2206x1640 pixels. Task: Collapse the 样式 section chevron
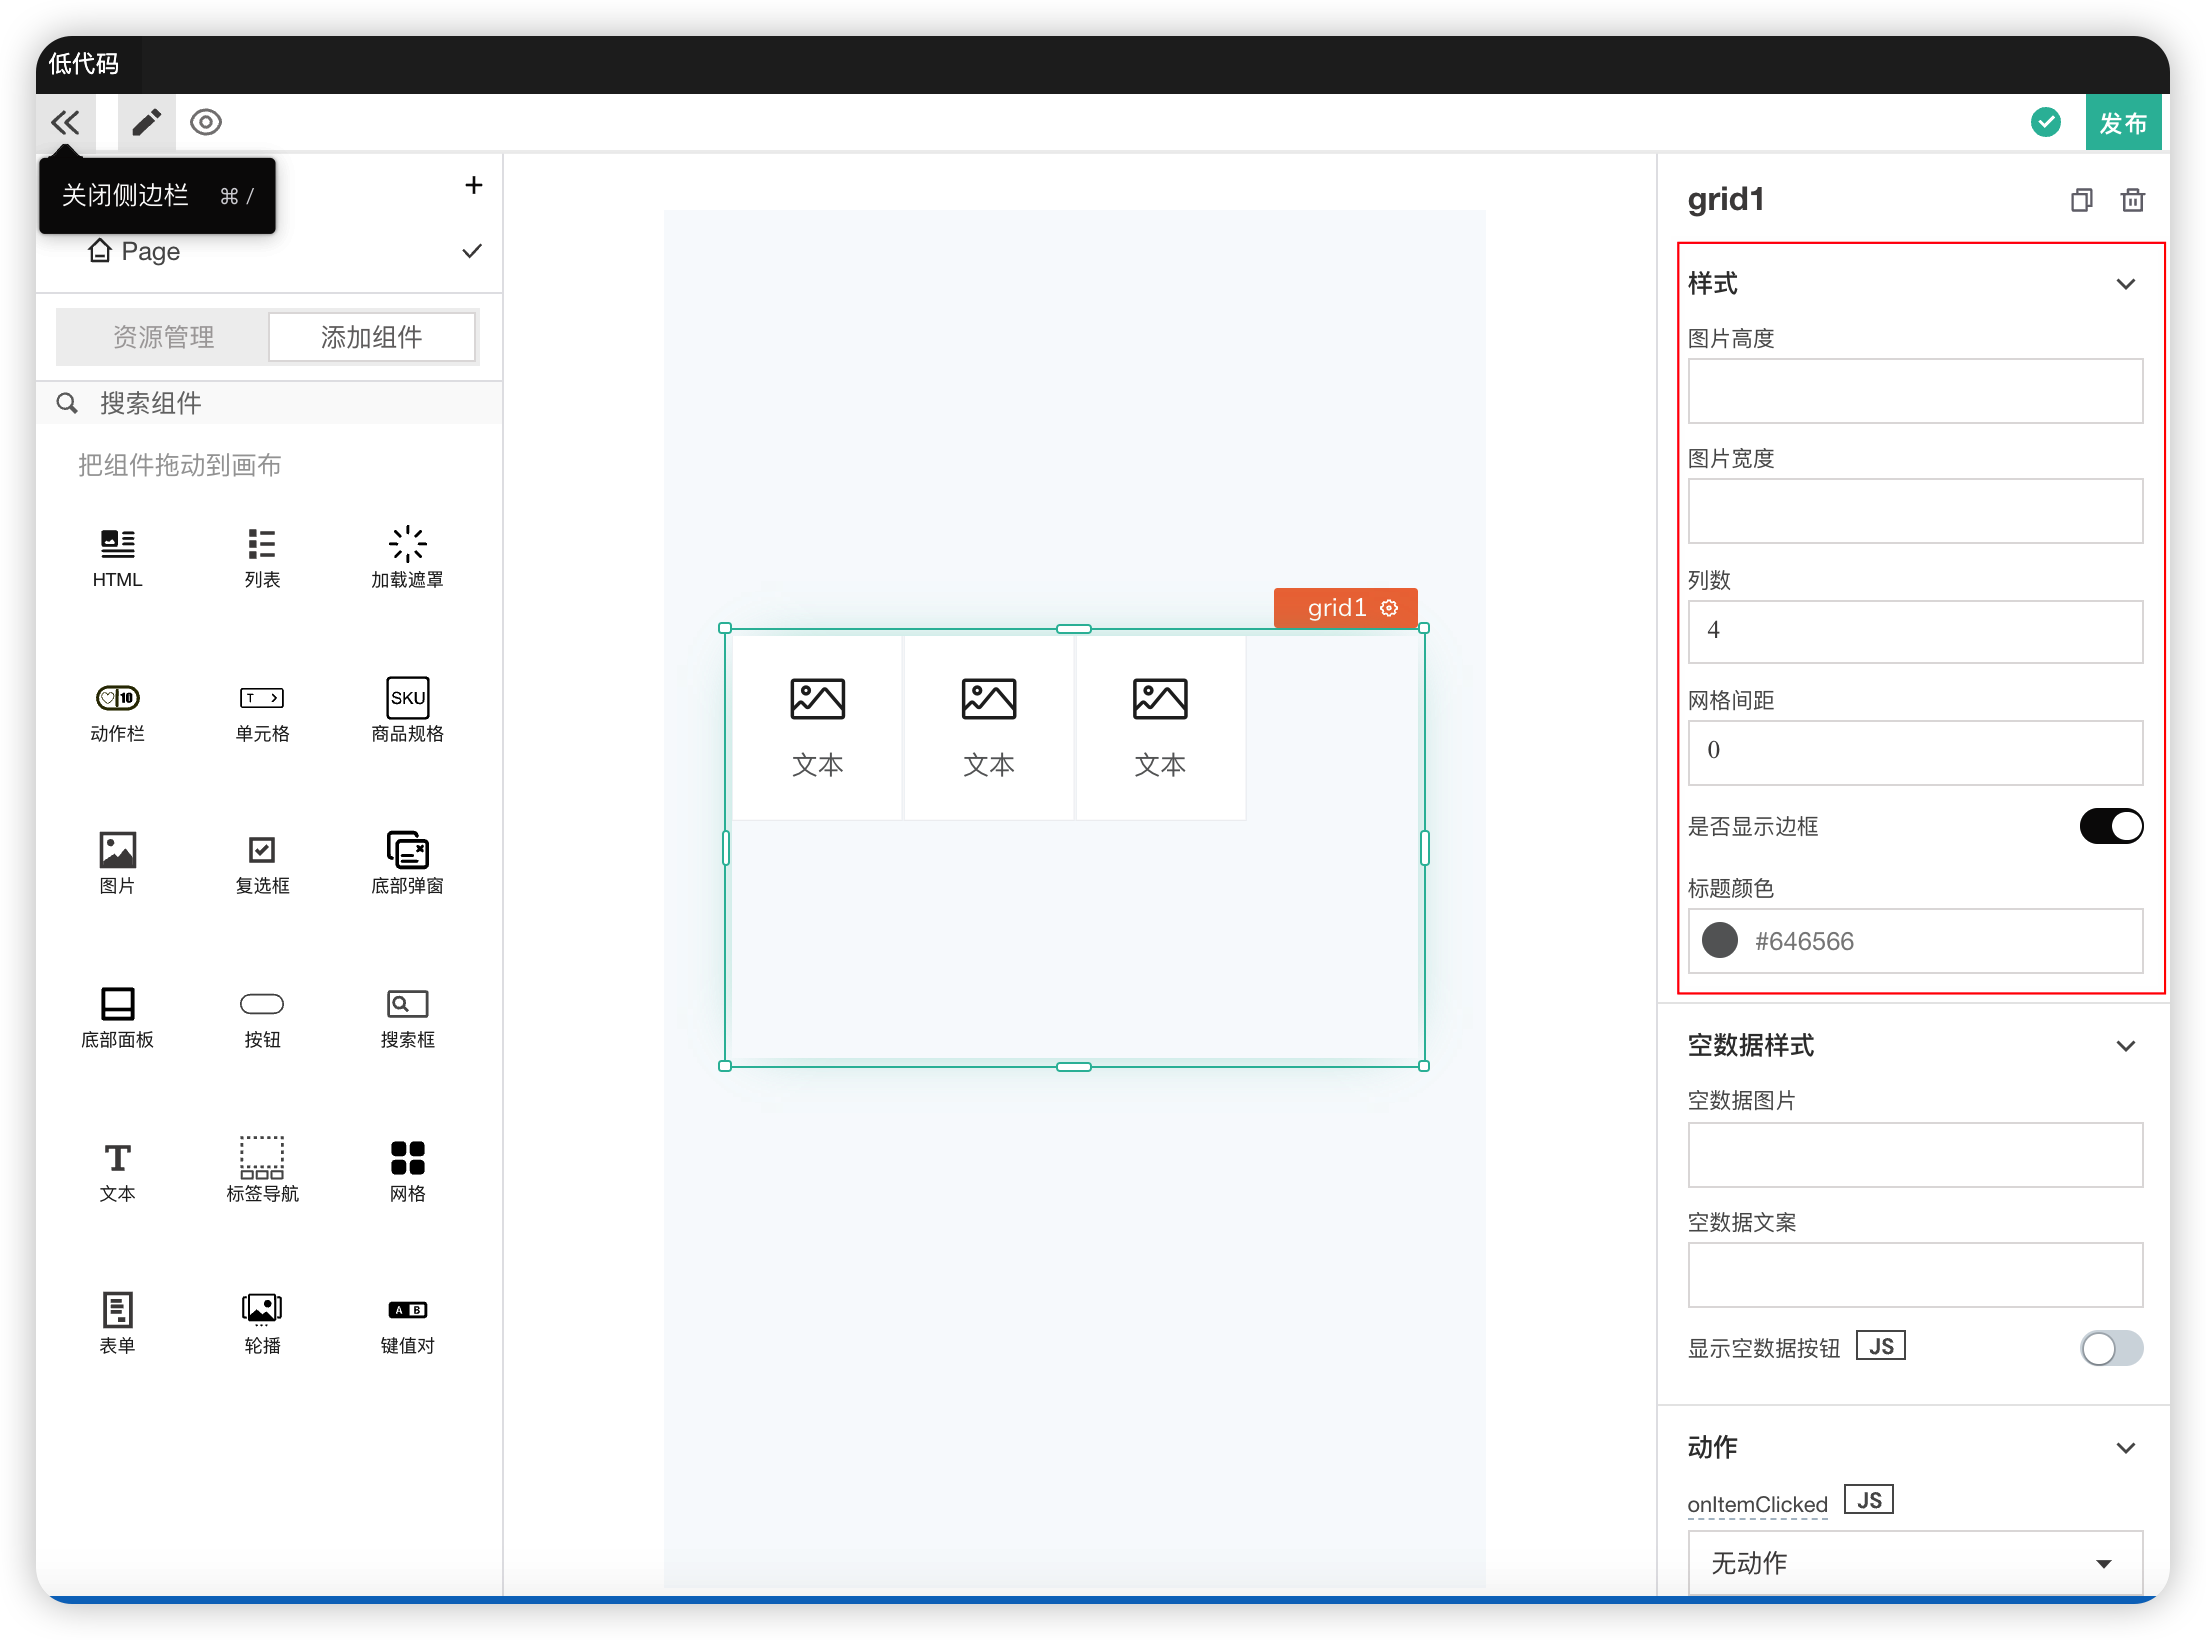click(x=2126, y=284)
